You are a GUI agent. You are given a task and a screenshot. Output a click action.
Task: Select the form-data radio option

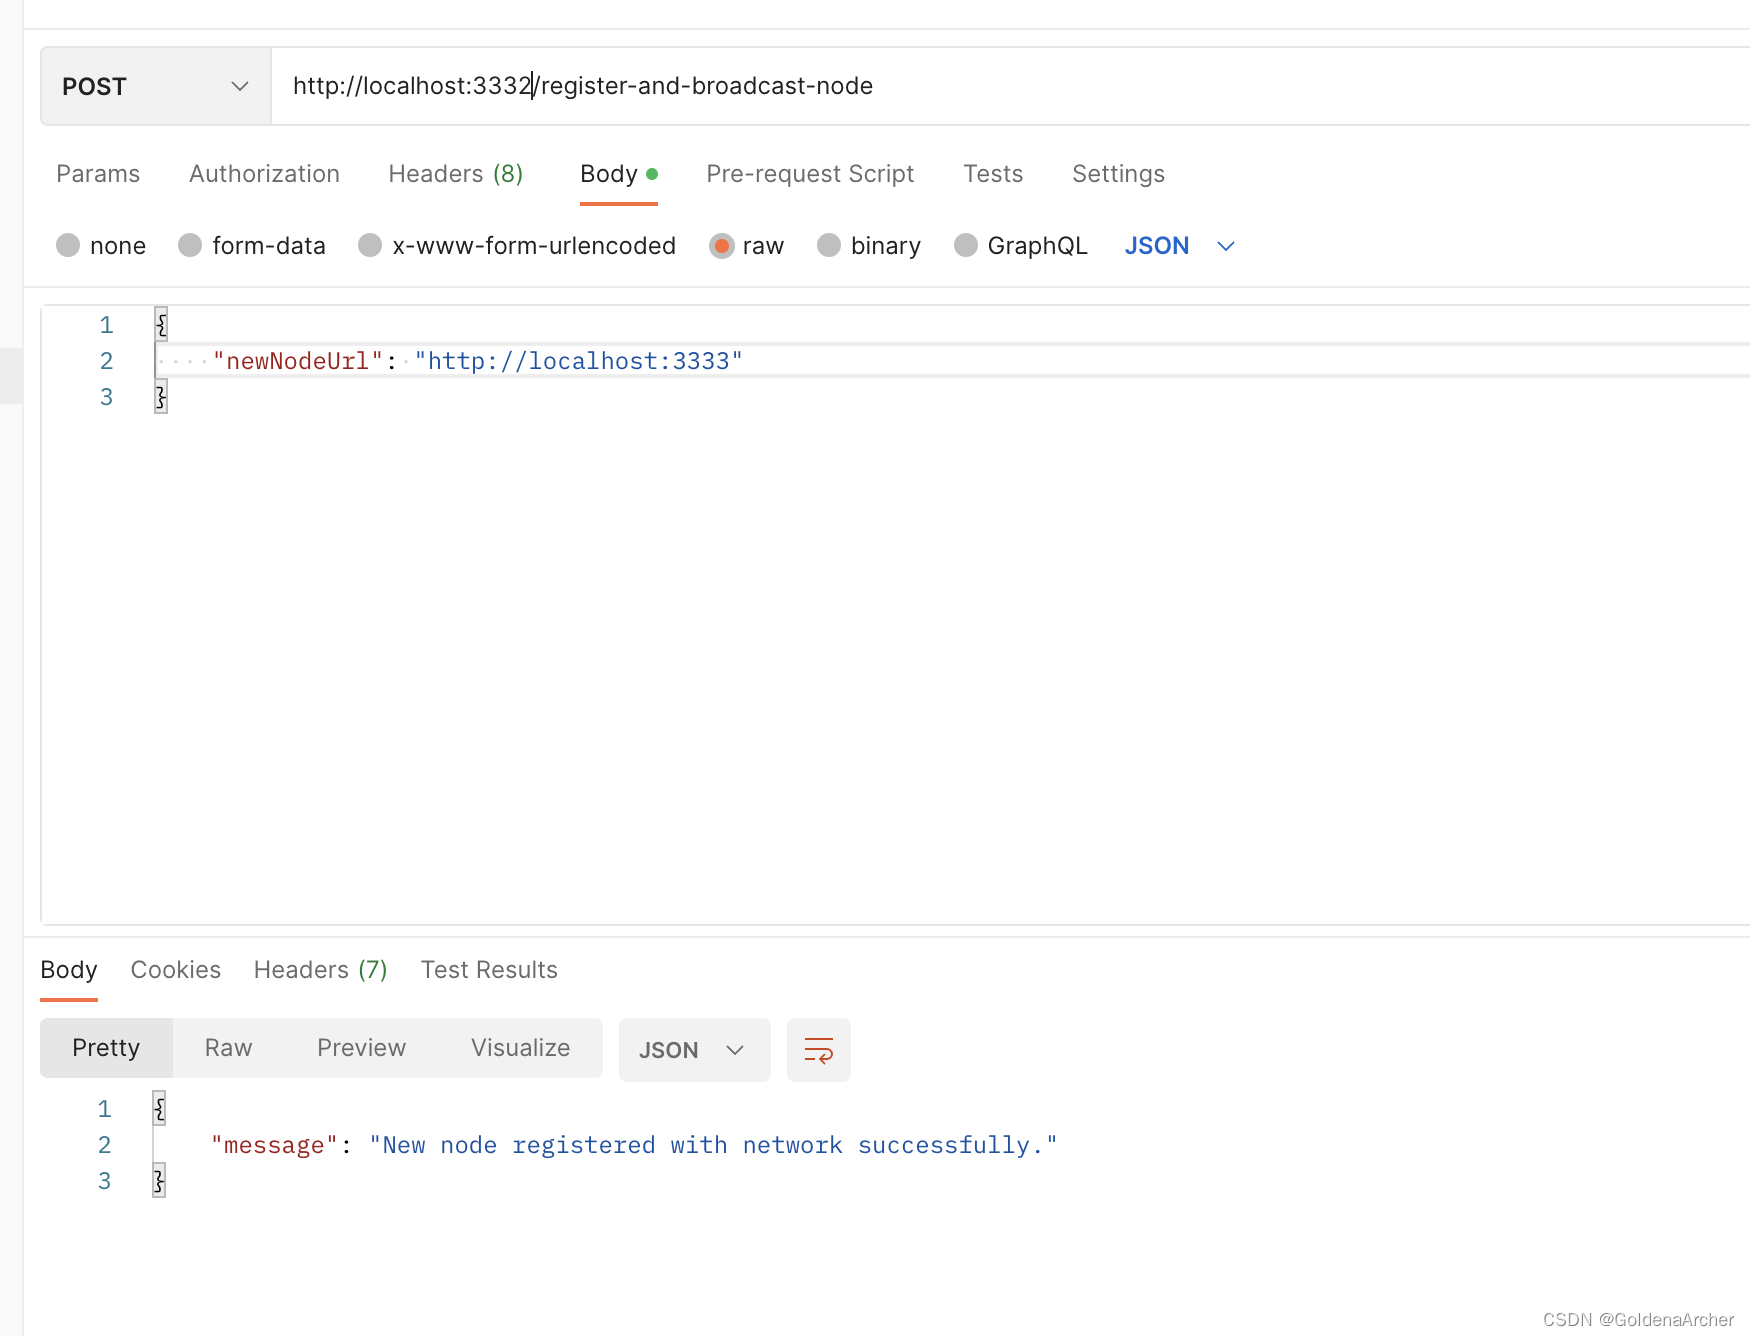click(190, 245)
